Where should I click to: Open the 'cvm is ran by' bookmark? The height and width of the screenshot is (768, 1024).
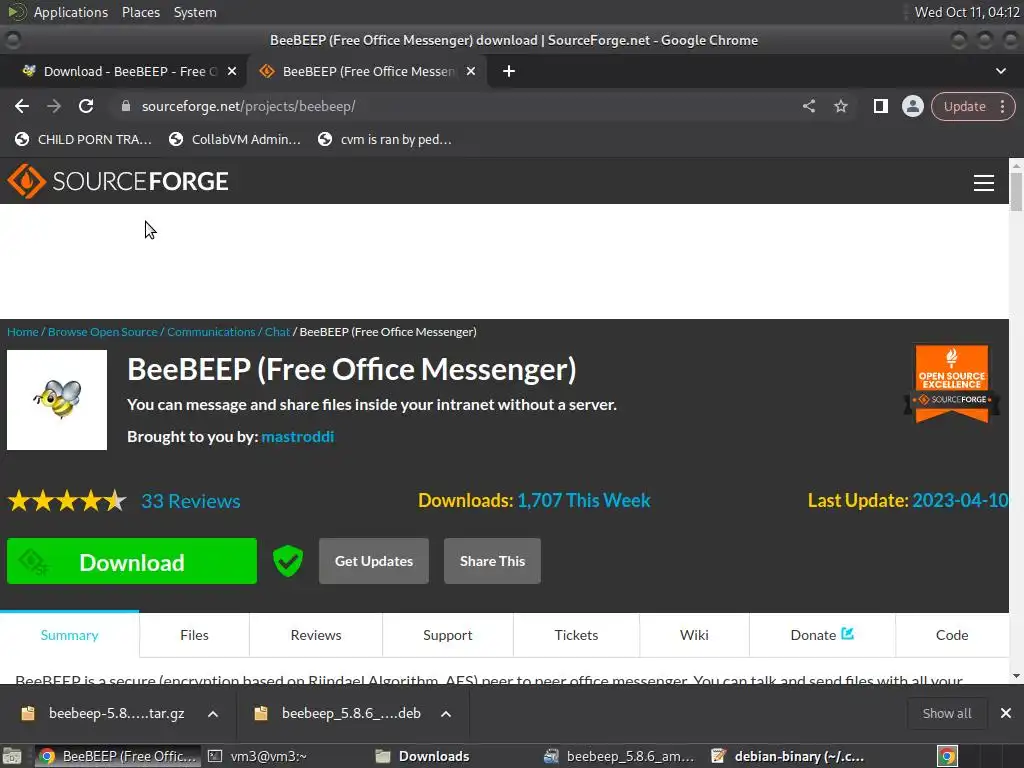[385, 139]
